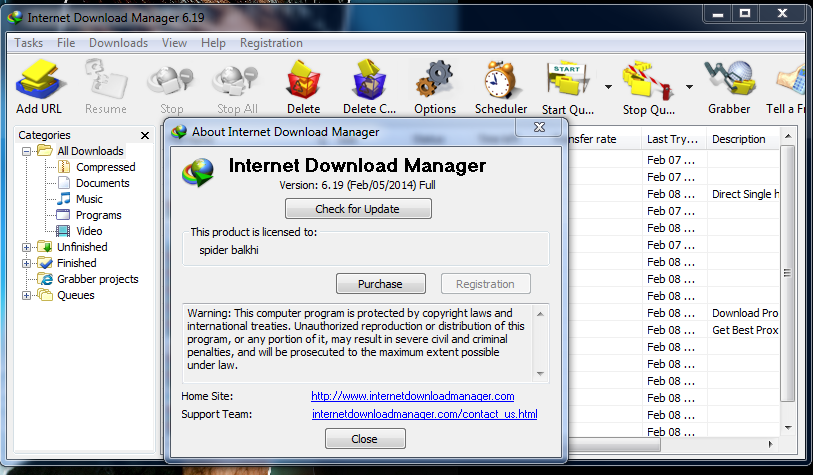813x475 pixels.
Task: Open the Help menu
Action: click(213, 43)
